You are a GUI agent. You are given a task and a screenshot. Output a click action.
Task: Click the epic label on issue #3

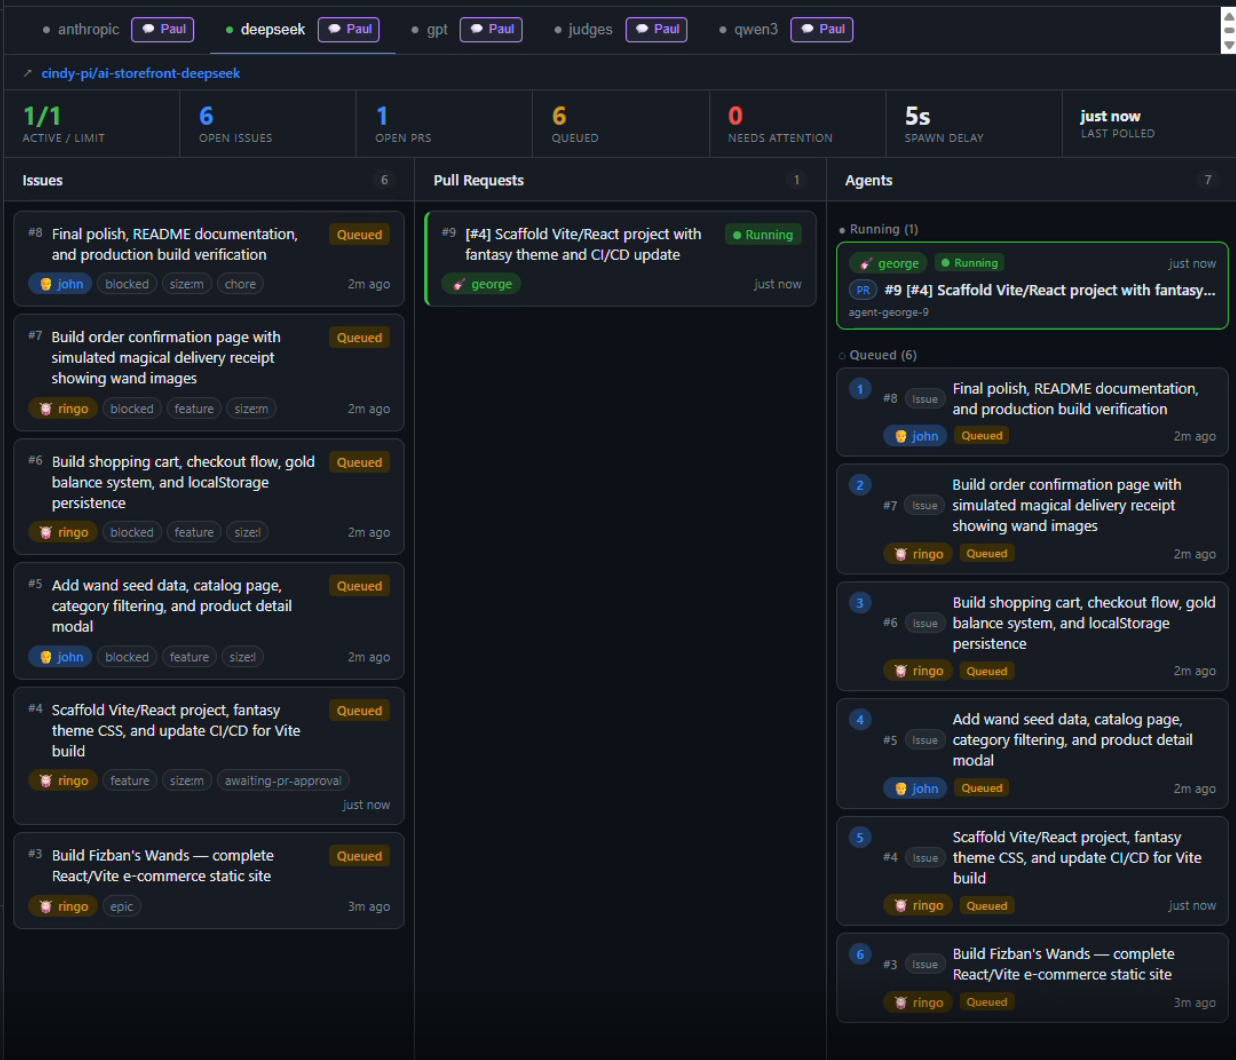pos(122,906)
